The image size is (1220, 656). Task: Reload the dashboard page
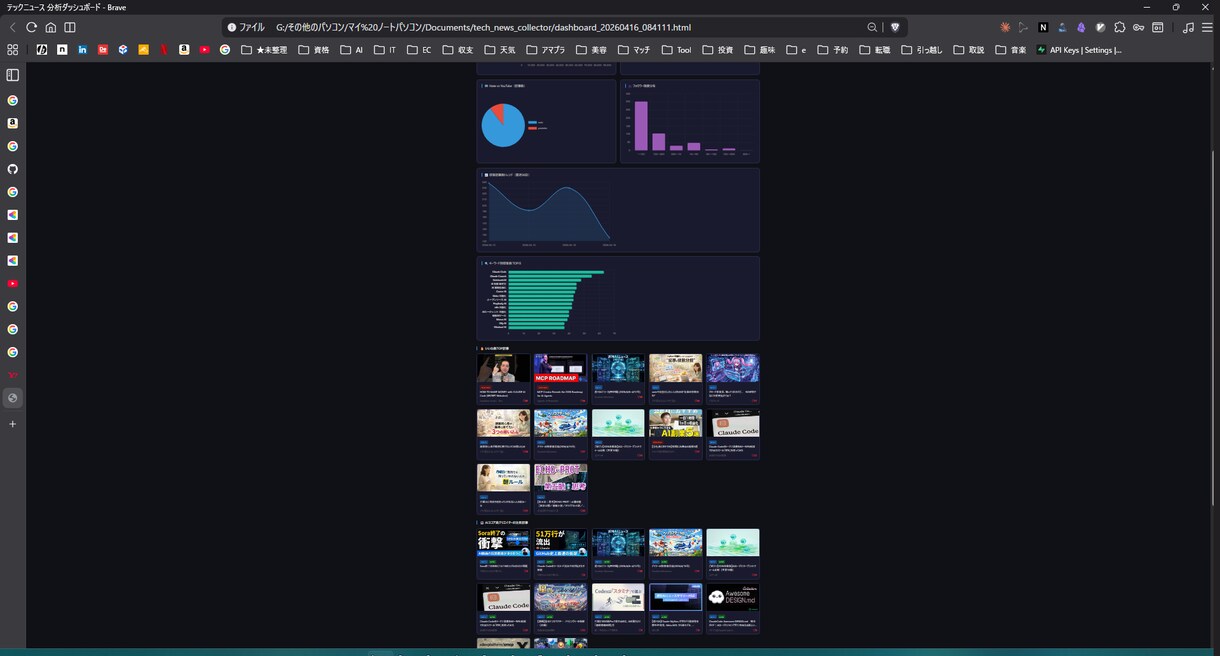coord(31,27)
